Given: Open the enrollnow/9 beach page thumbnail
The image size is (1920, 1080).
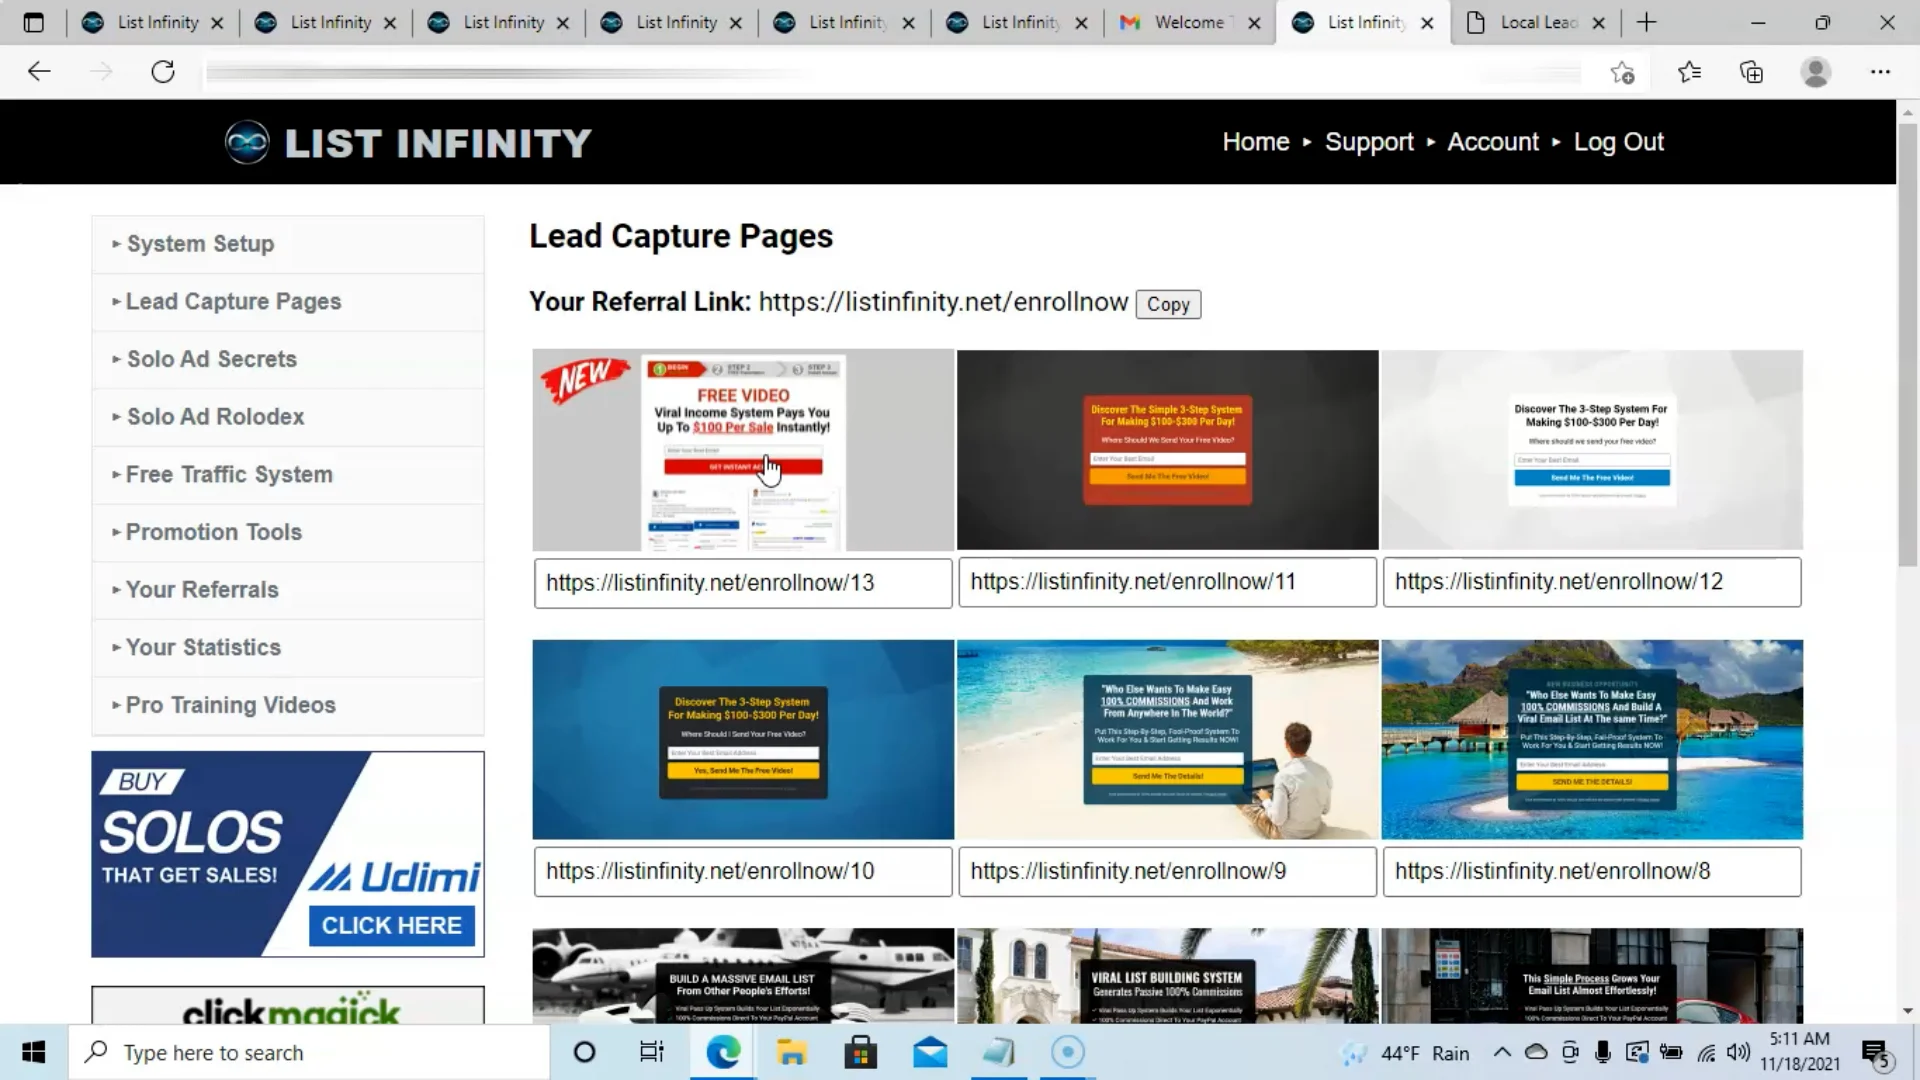Looking at the screenshot, I should pyautogui.click(x=1167, y=740).
